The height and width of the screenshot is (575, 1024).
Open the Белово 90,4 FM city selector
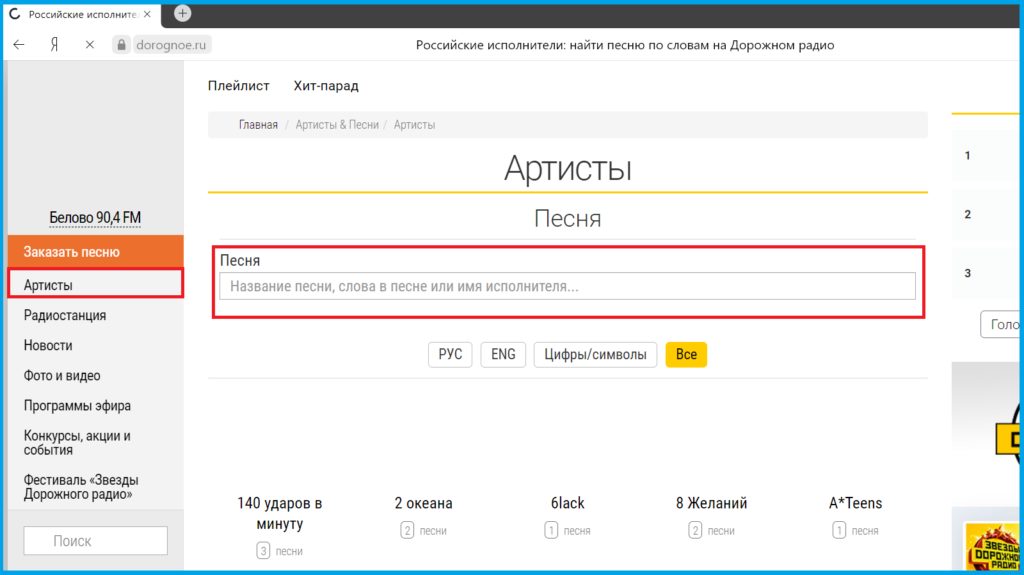click(95, 218)
